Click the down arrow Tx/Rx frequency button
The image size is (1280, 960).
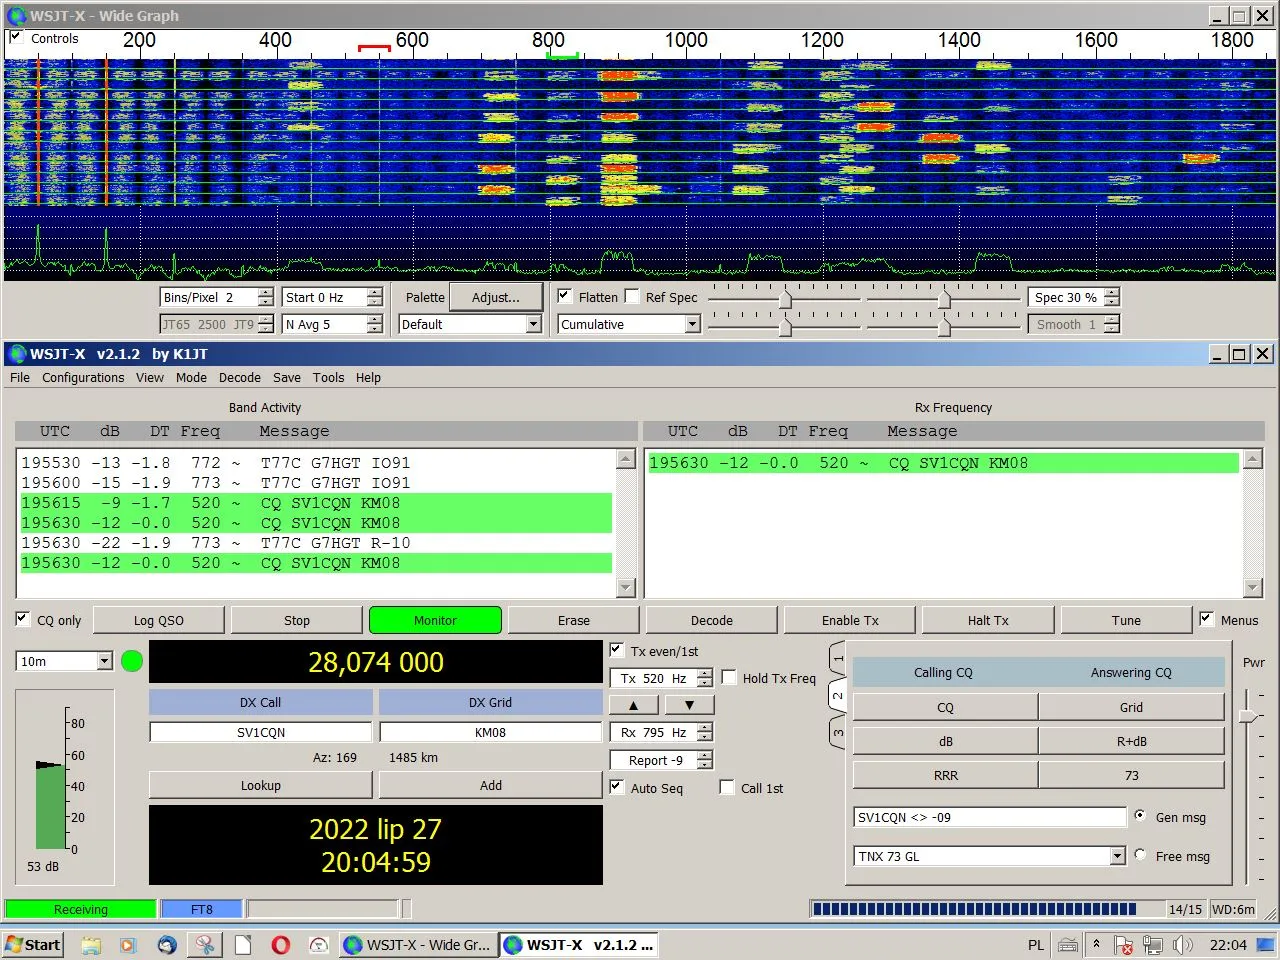689,705
